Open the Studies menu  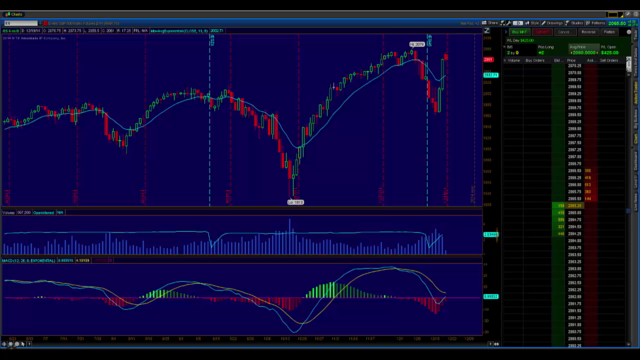coord(575,23)
